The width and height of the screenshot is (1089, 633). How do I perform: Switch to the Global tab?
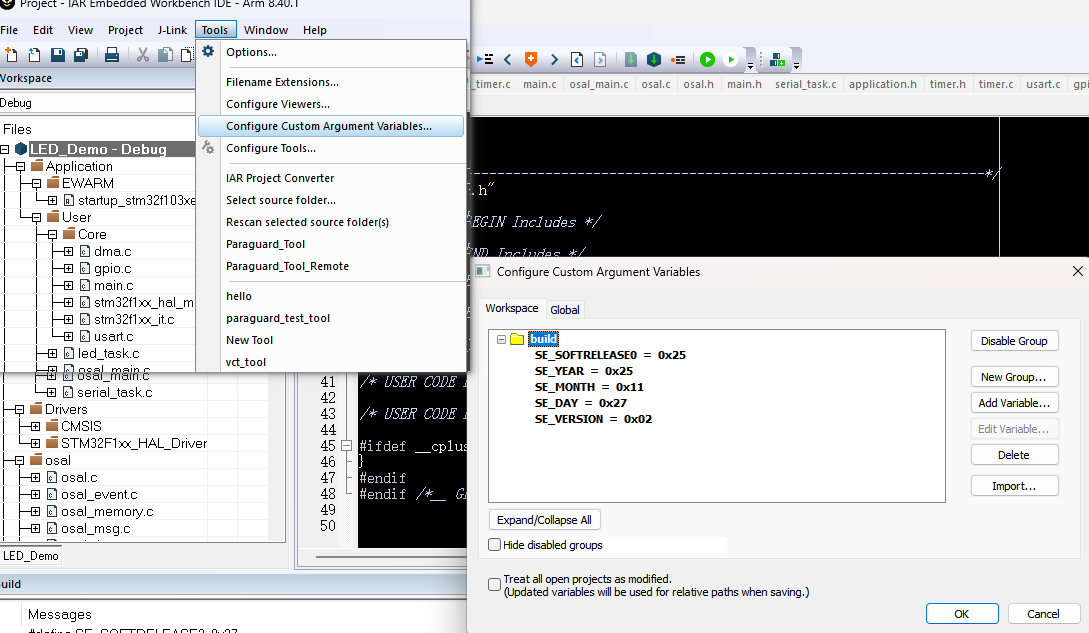(x=565, y=310)
